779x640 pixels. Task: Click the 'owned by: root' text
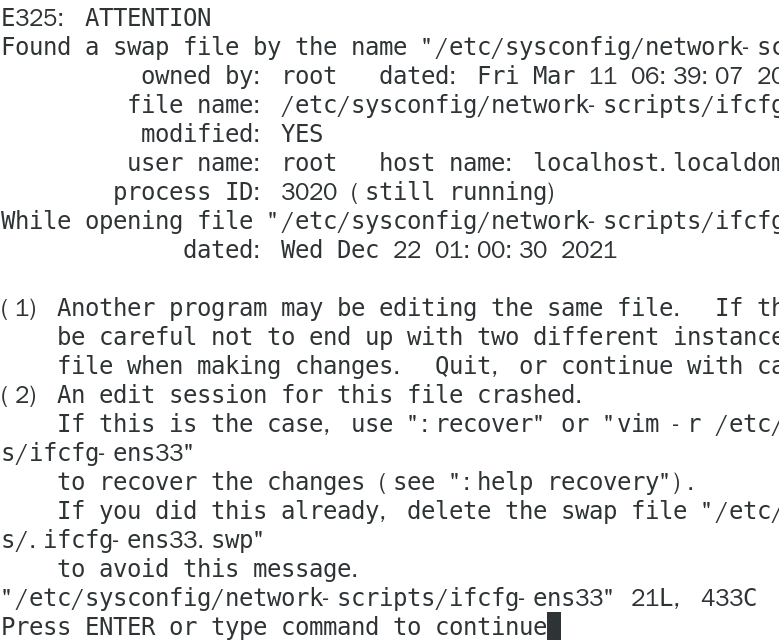[x=239, y=76]
